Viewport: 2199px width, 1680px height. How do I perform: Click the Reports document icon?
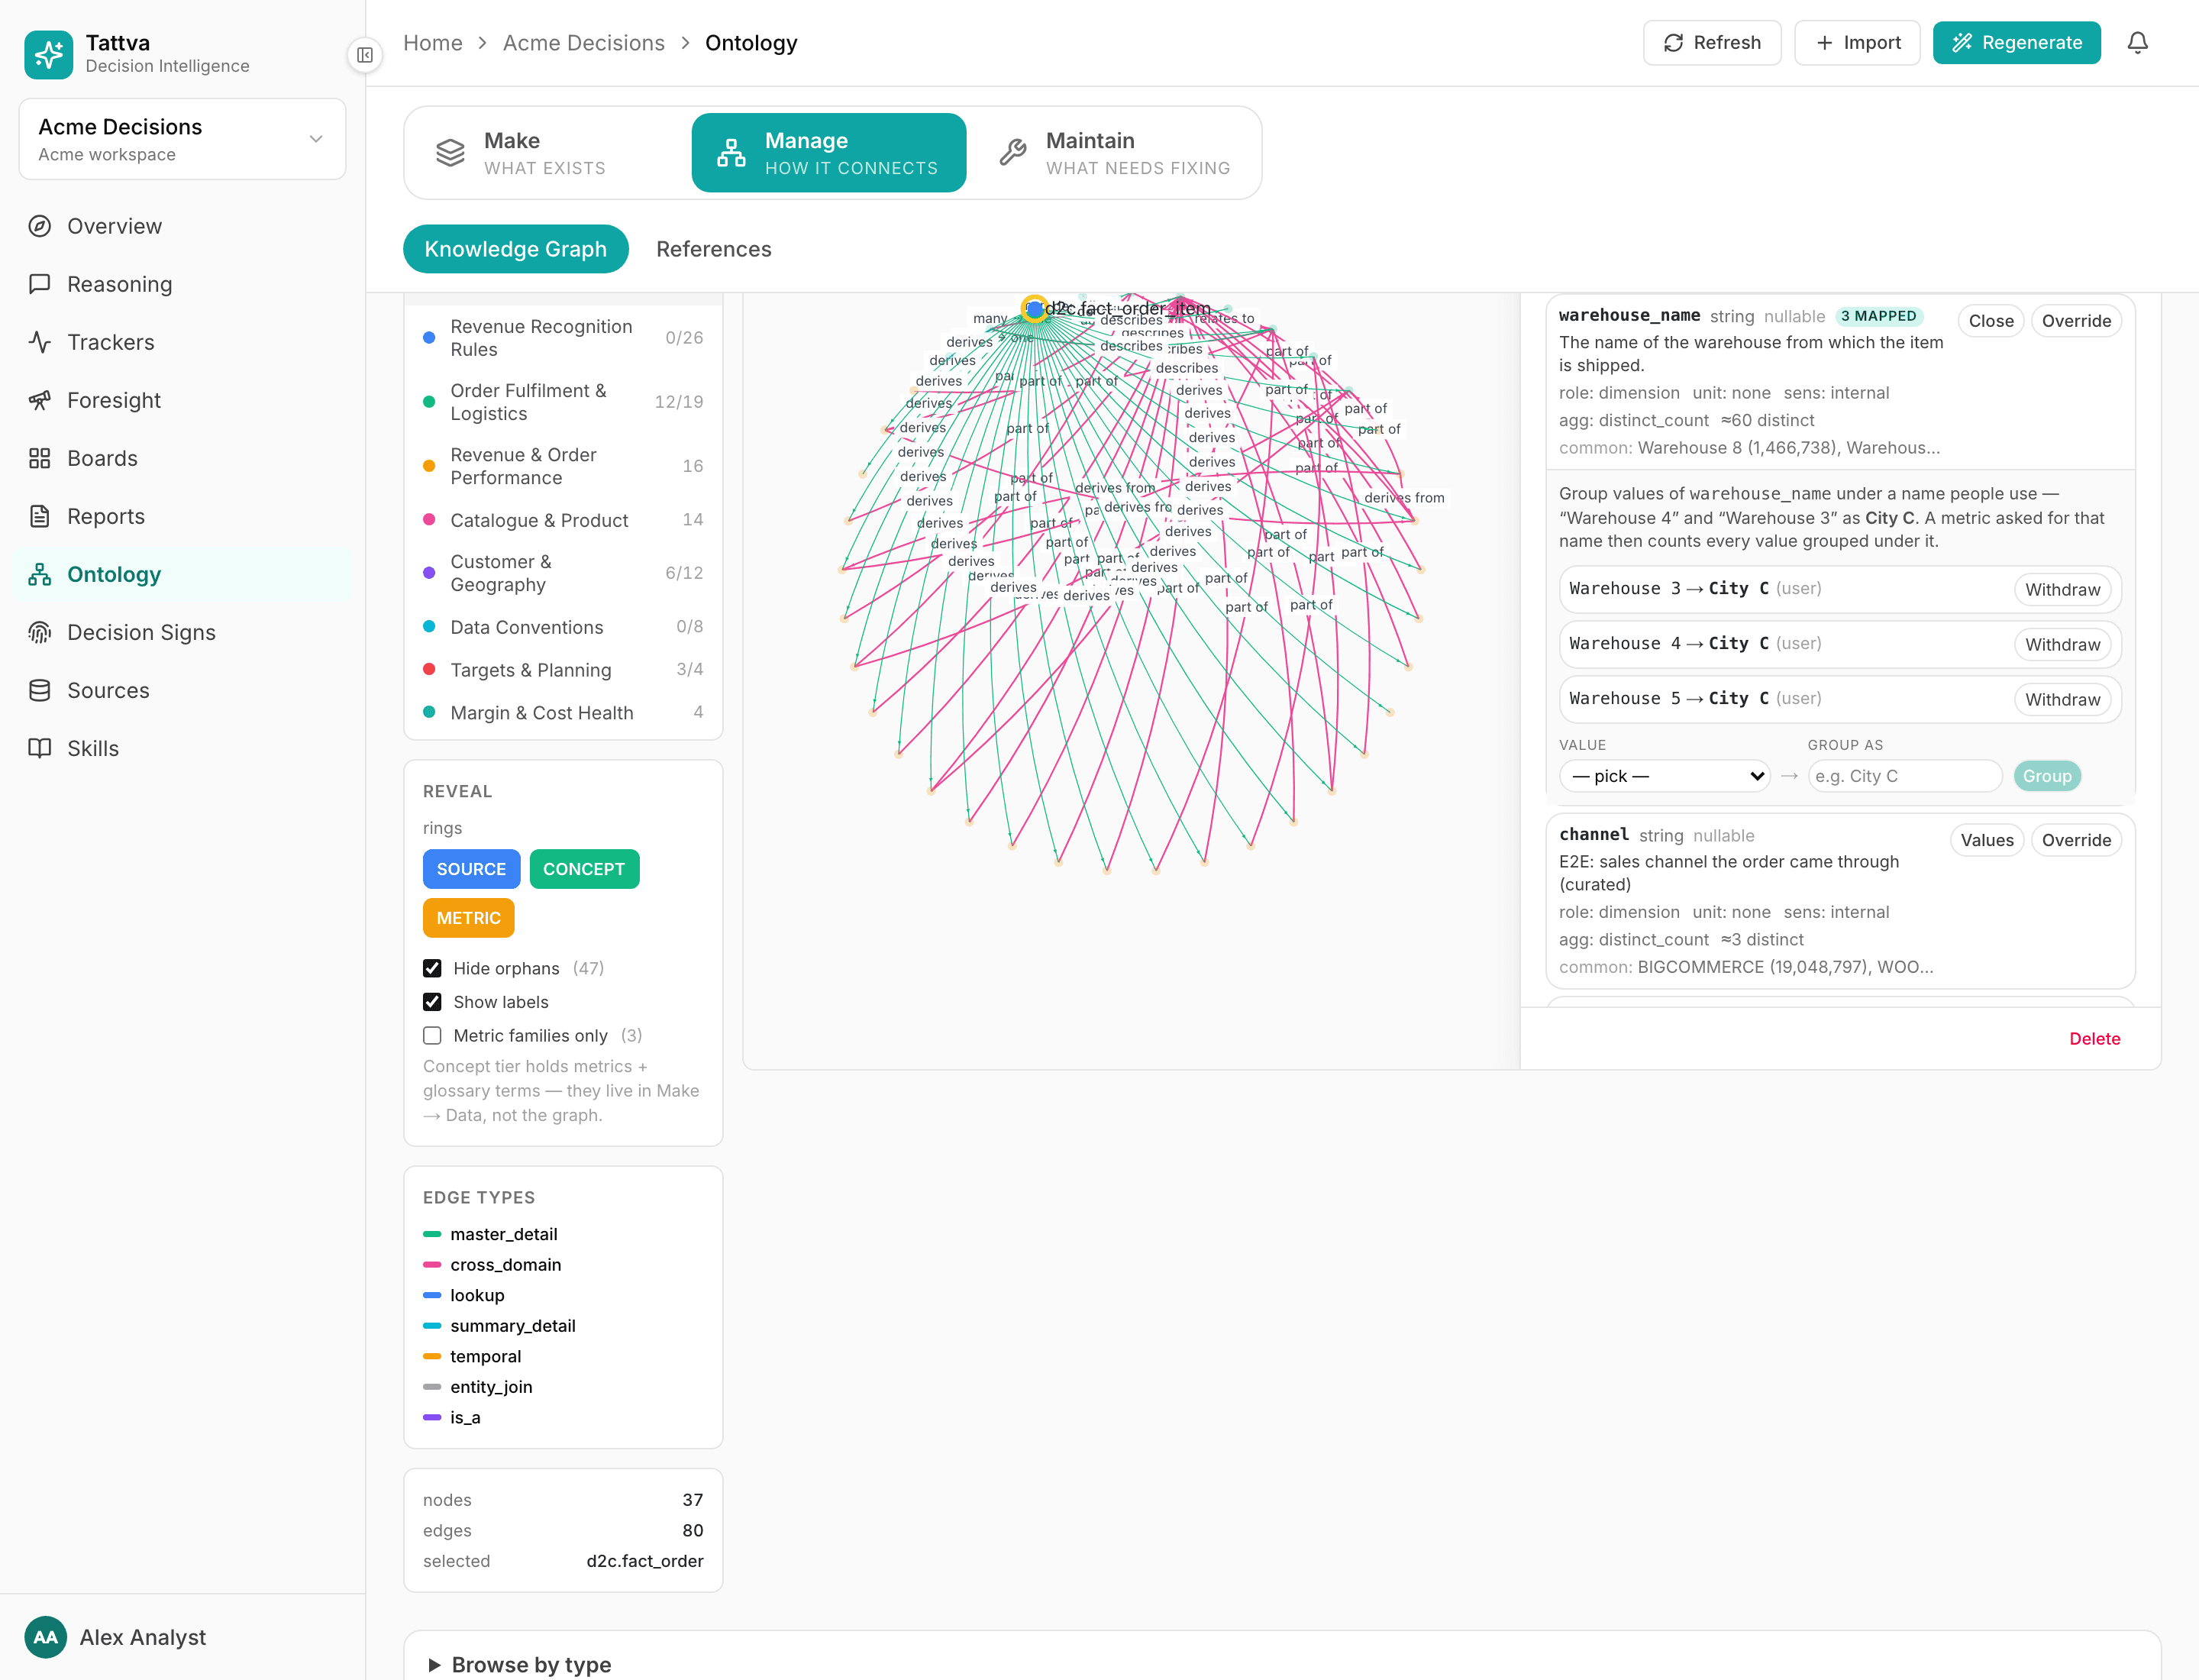coord(40,516)
